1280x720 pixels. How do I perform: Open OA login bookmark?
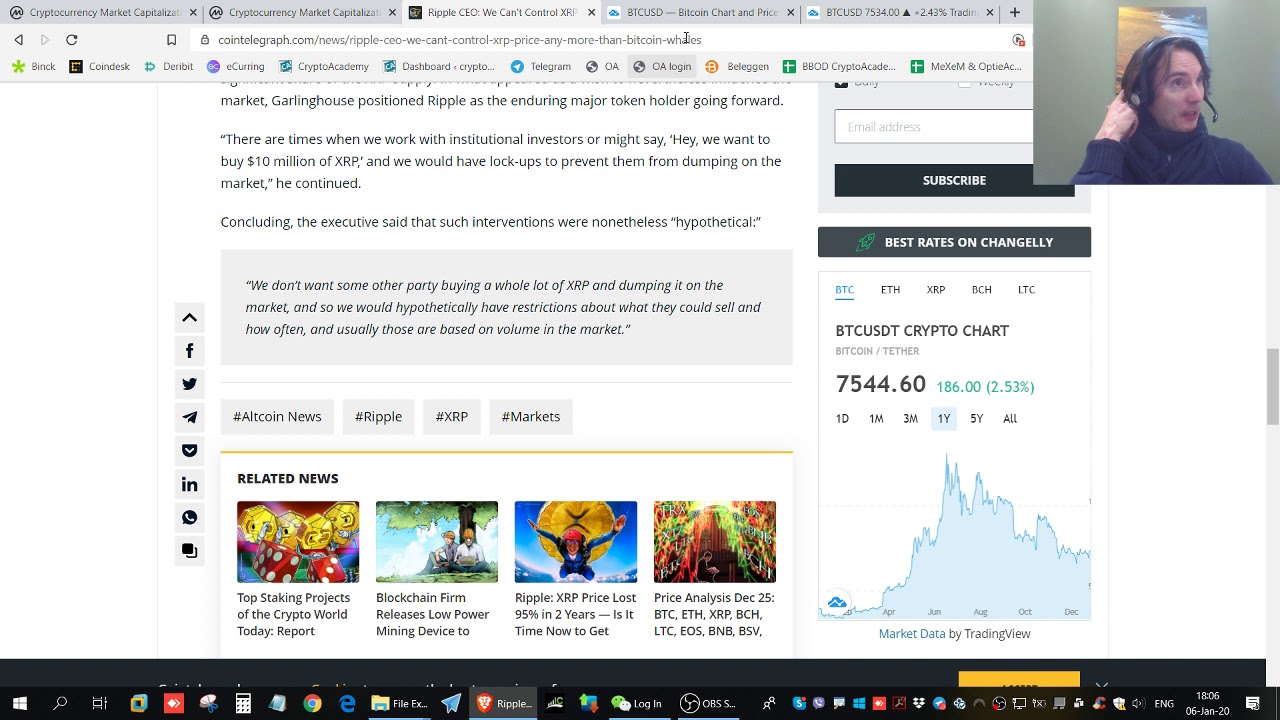tap(662, 67)
